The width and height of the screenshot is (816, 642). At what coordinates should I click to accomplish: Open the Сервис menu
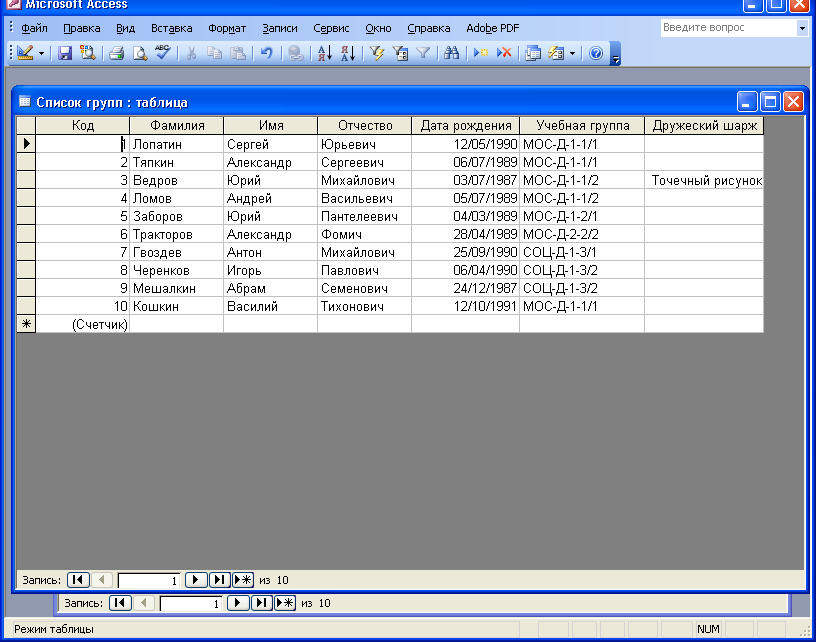click(331, 28)
